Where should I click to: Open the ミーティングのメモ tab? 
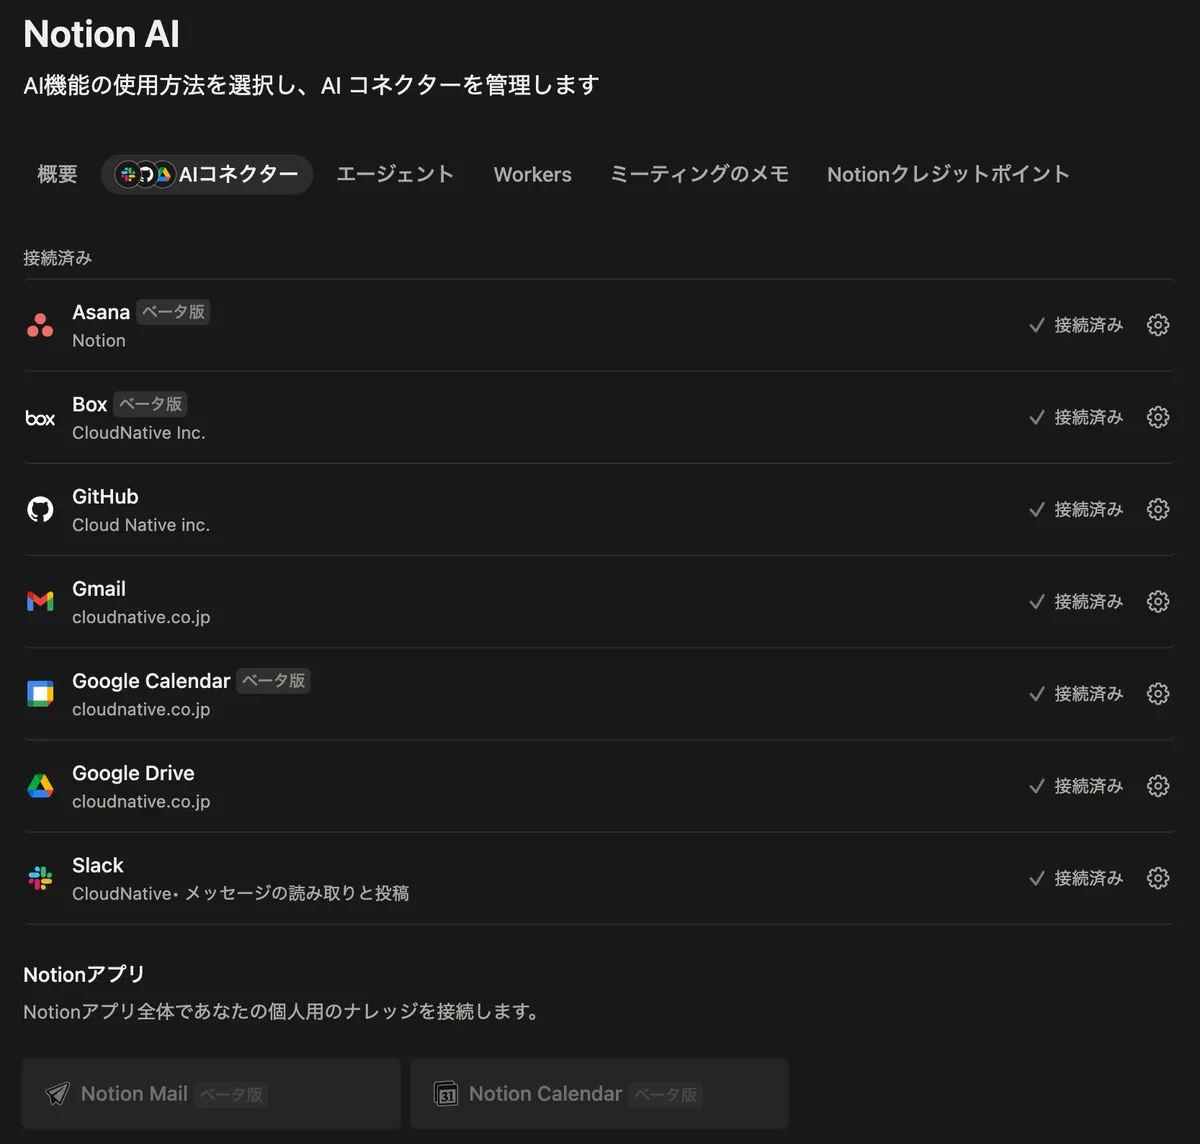[x=699, y=174]
